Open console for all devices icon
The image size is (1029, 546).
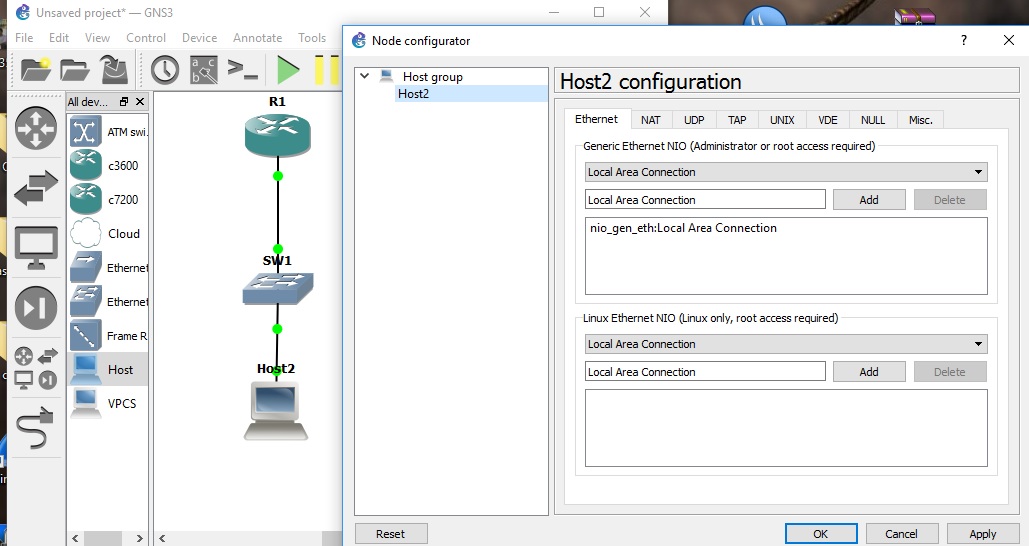pos(242,70)
